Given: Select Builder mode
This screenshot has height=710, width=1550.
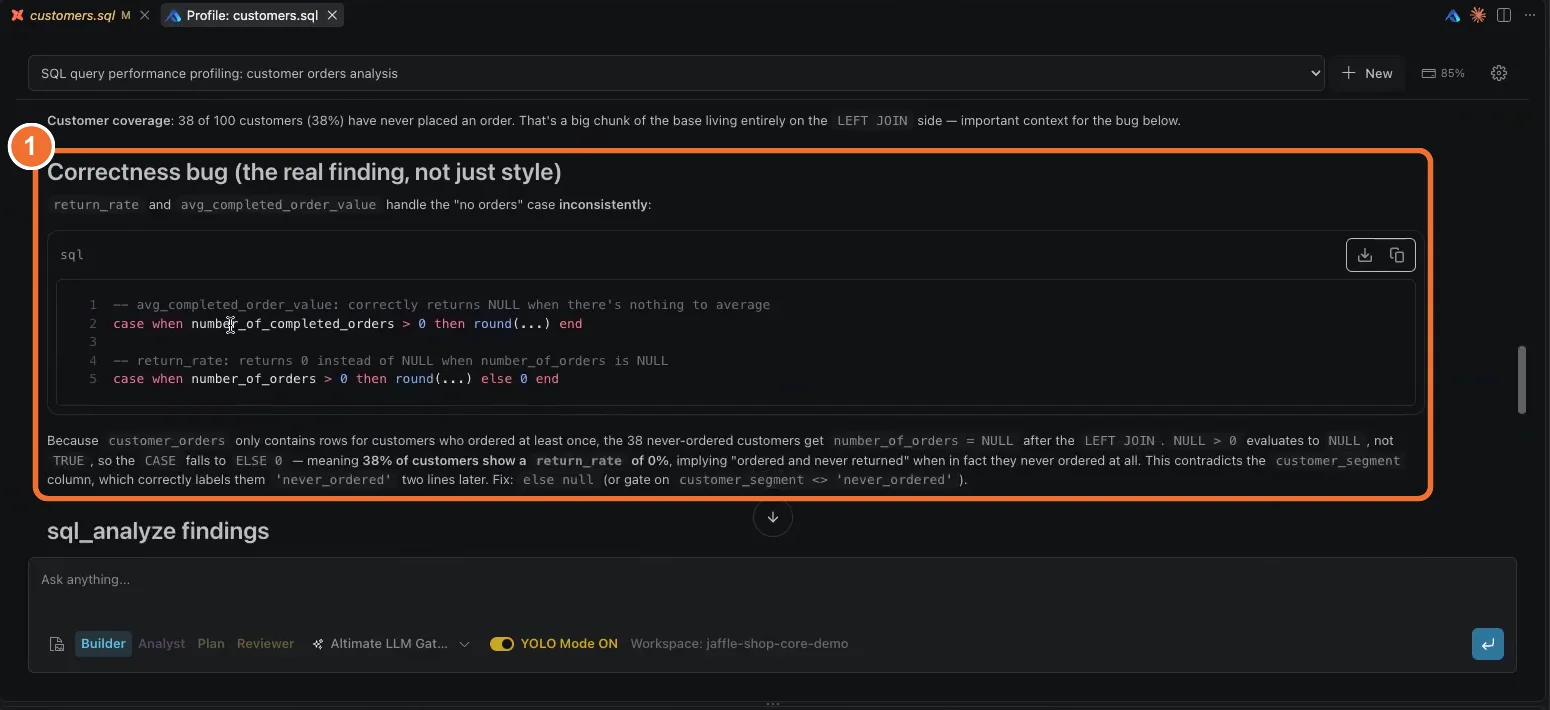Looking at the screenshot, I should [103, 644].
